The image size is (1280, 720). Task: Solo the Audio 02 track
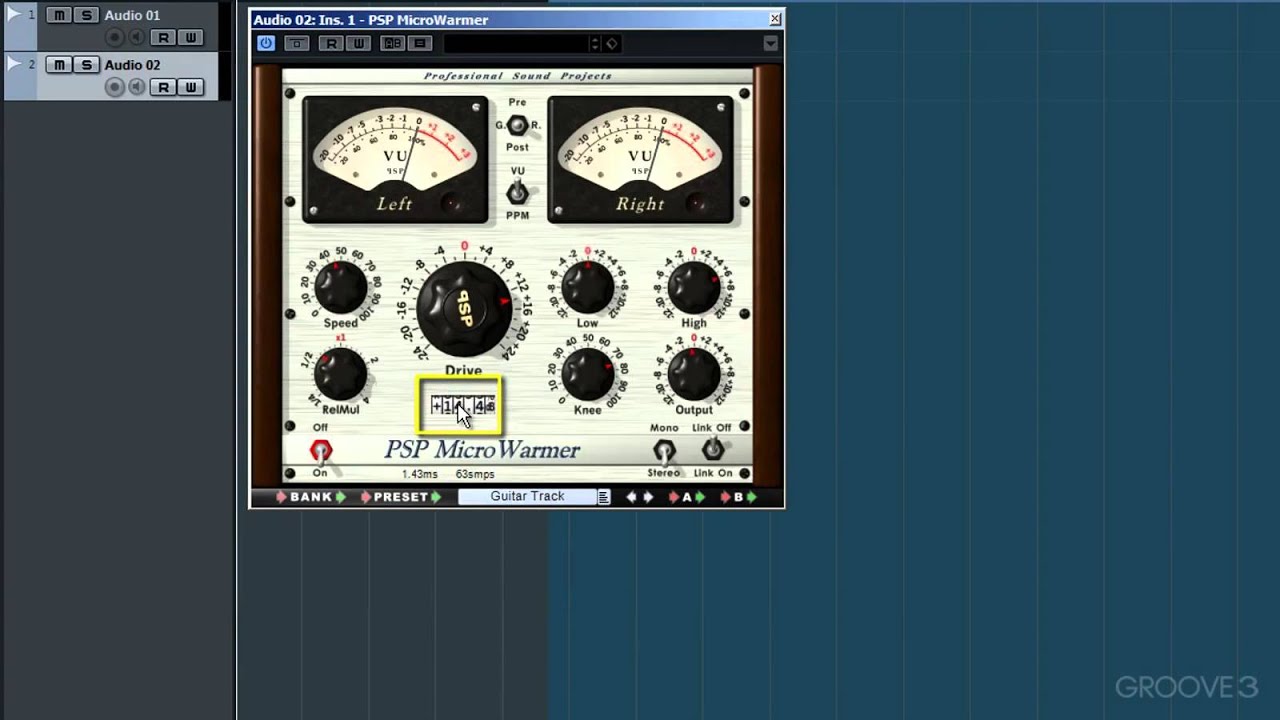86,65
